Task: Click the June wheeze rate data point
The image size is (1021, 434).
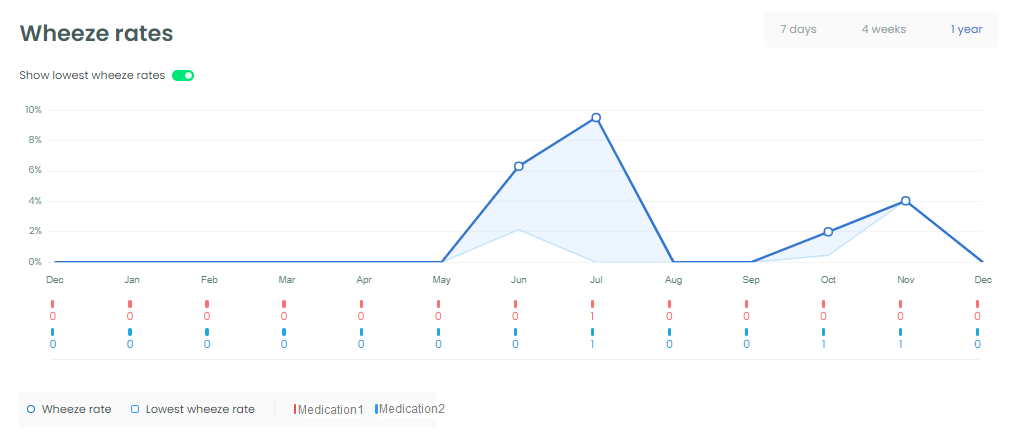Action: [519, 167]
